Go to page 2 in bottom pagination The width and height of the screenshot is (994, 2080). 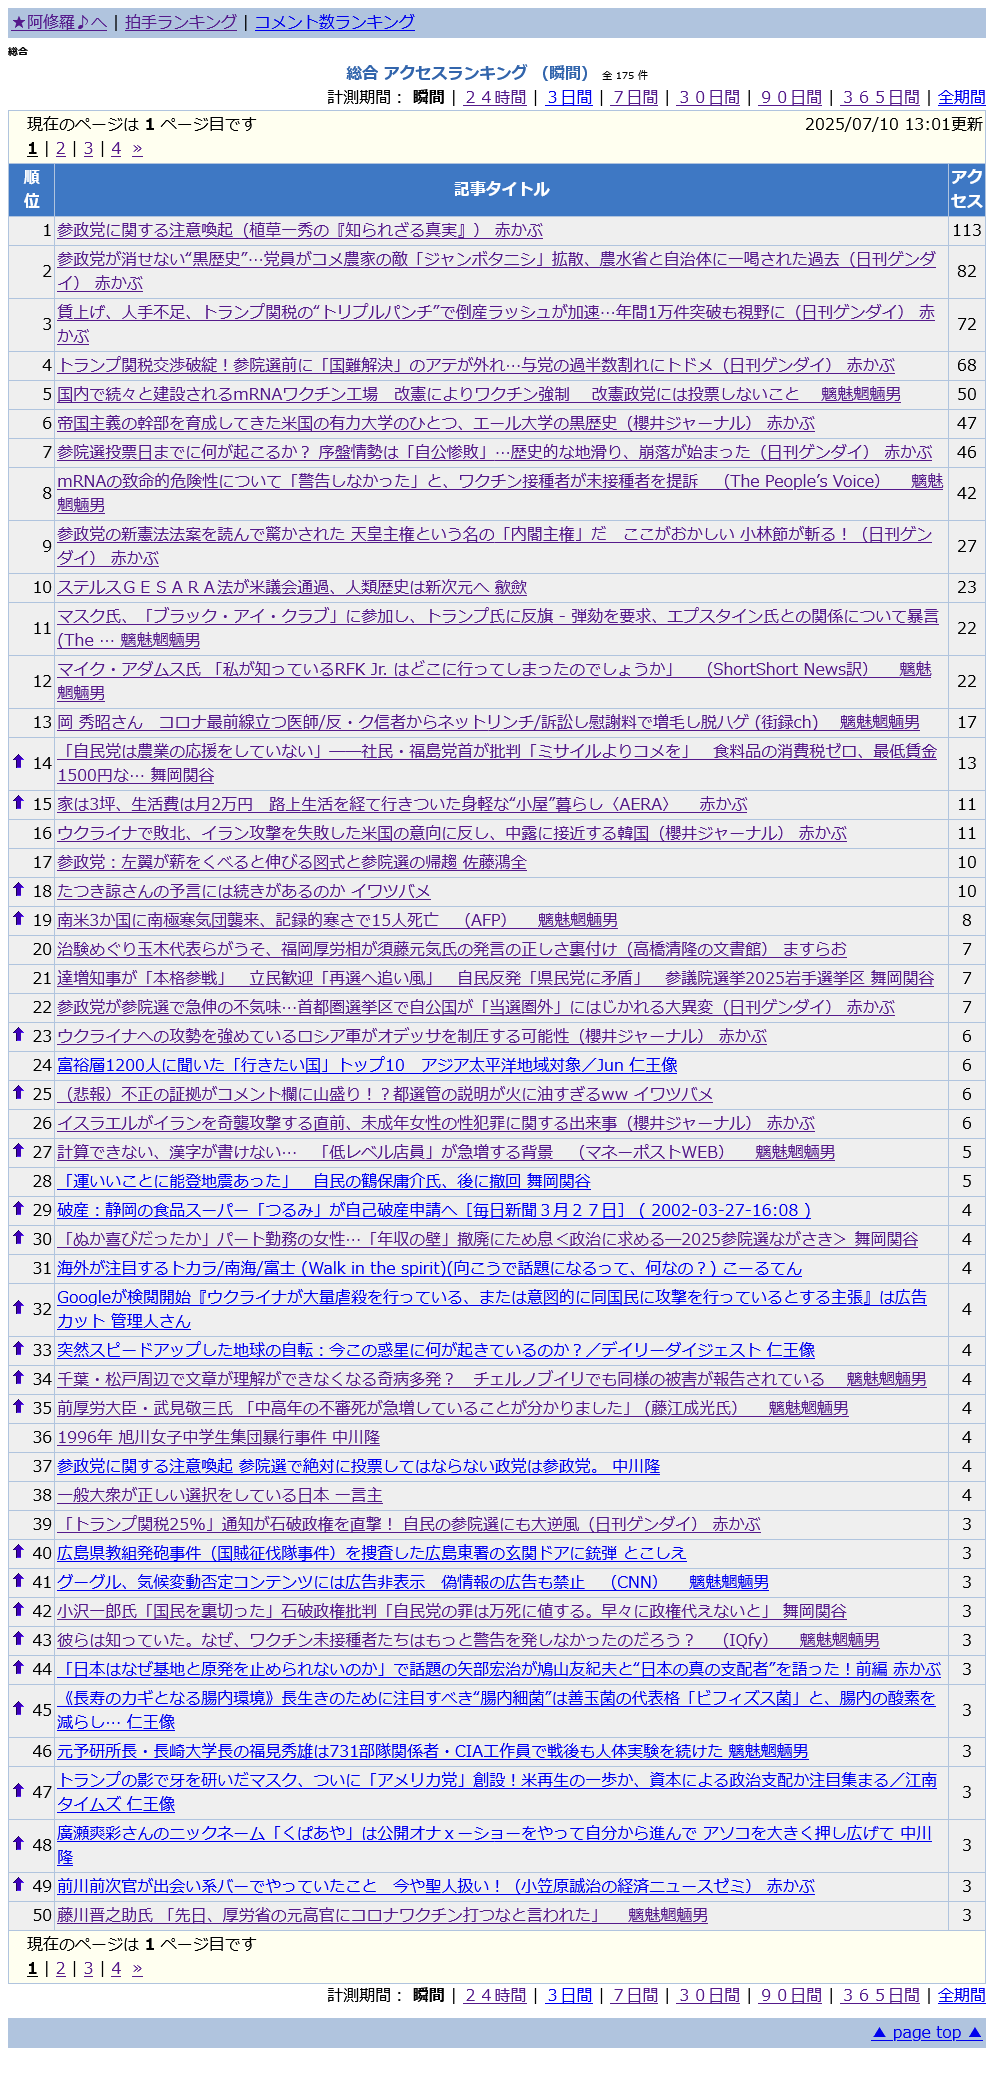click(x=60, y=1968)
